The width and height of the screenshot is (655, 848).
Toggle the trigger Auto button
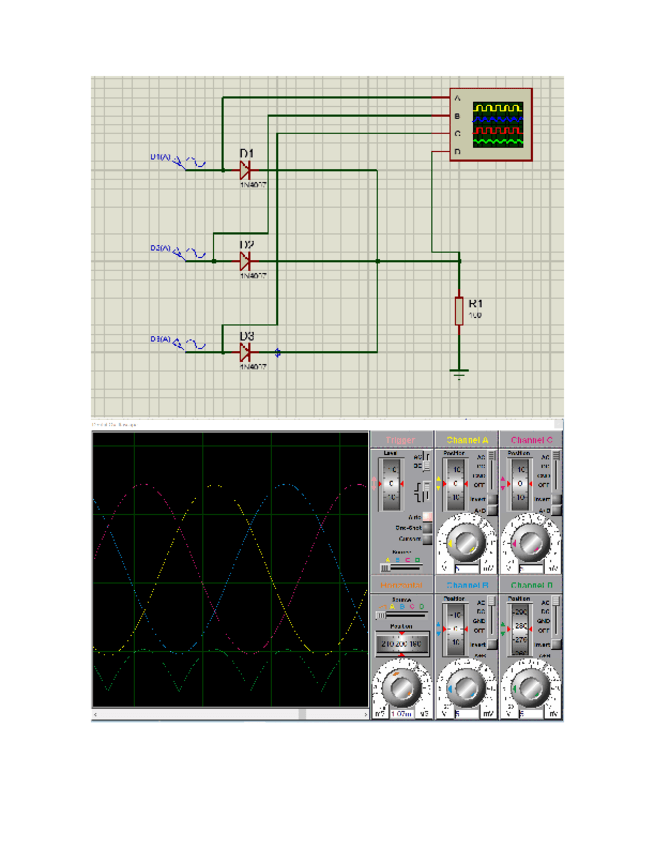coord(428,516)
